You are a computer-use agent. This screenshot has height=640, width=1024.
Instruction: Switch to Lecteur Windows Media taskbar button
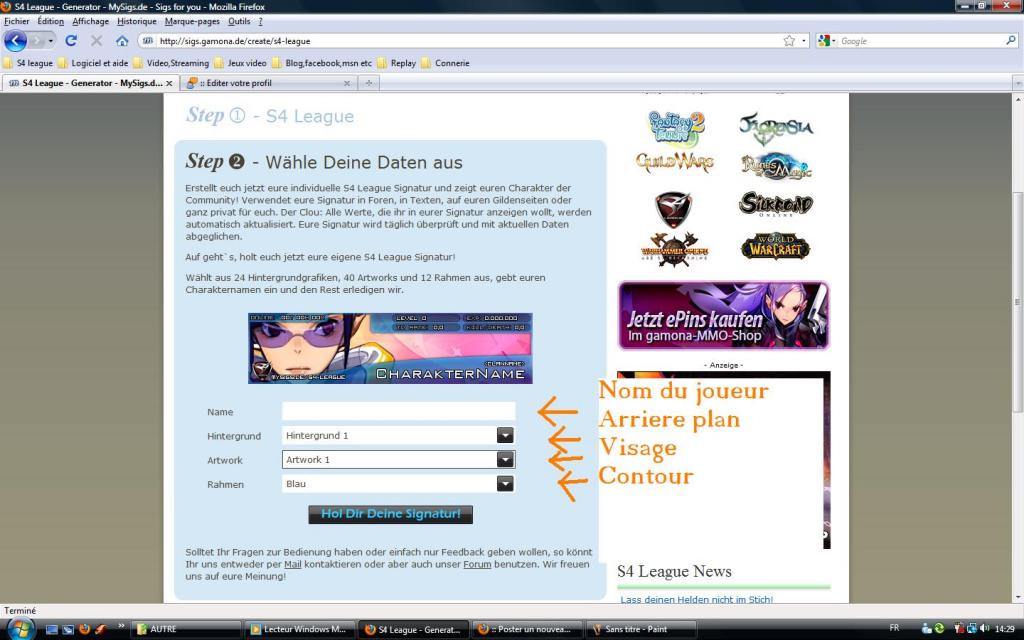coord(300,630)
